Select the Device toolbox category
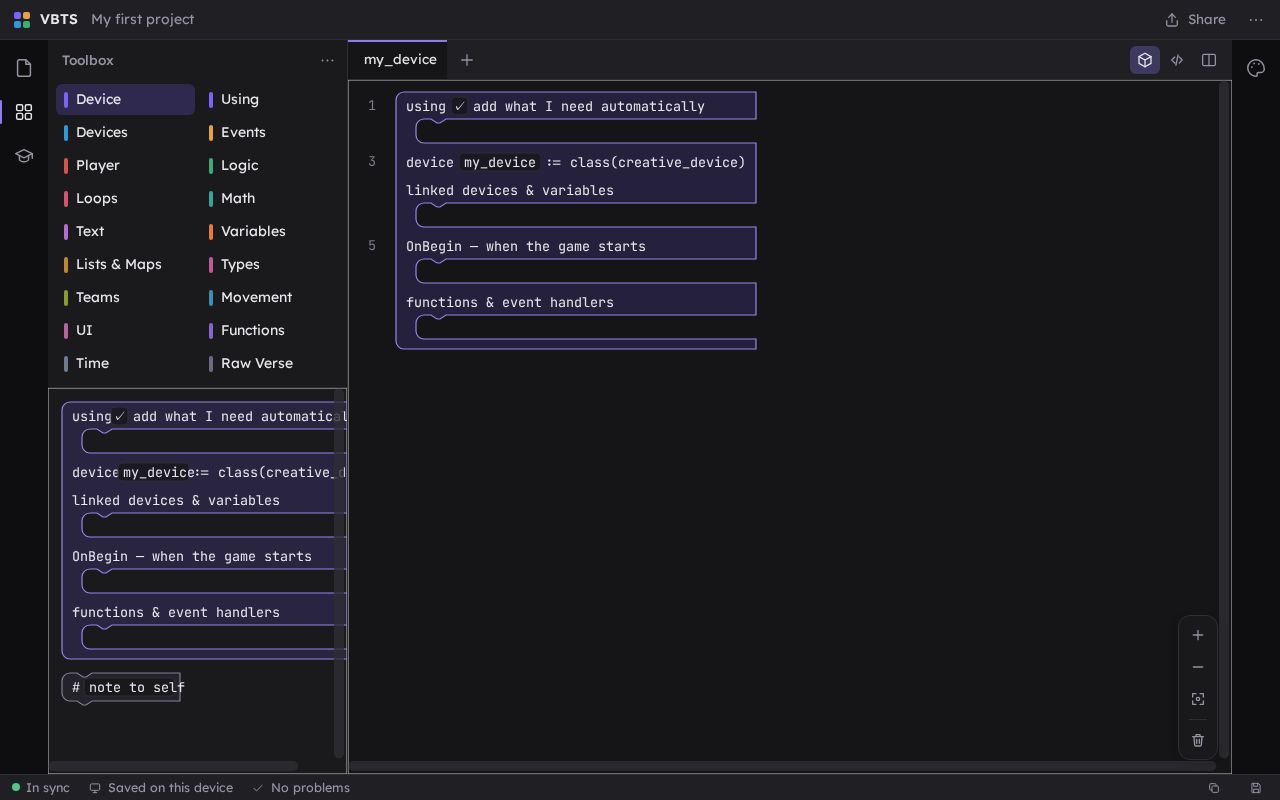Screen dimensions: 1280x800 (x=125, y=99)
